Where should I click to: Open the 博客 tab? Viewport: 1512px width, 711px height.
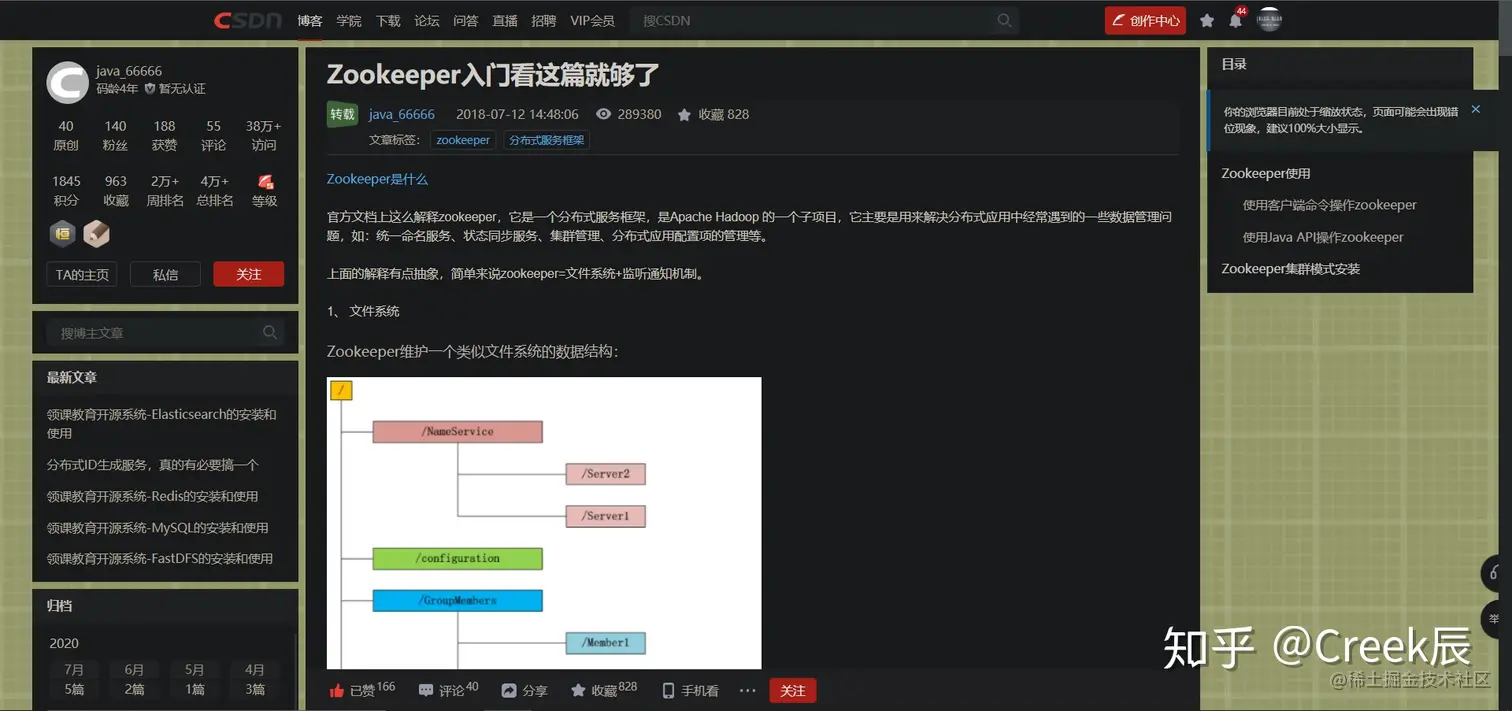(310, 20)
